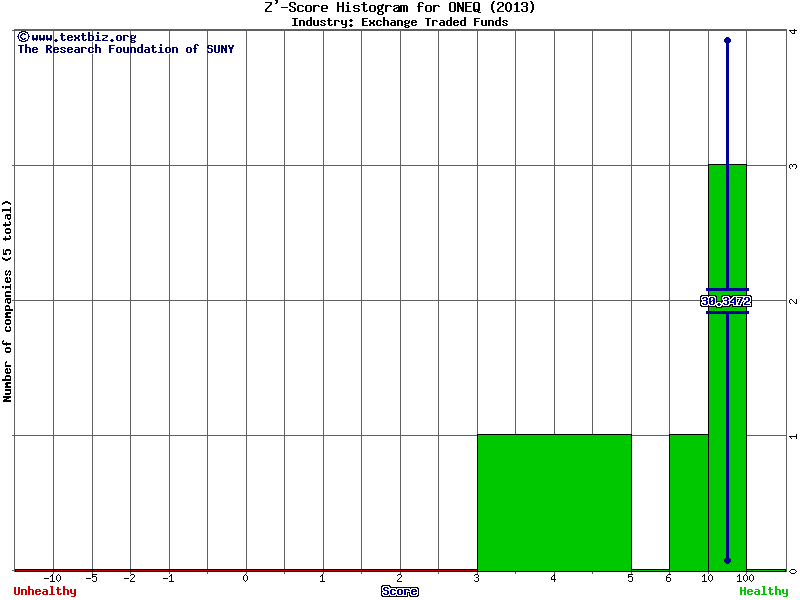Click the 30.3472 score value label

[x=726, y=301]
